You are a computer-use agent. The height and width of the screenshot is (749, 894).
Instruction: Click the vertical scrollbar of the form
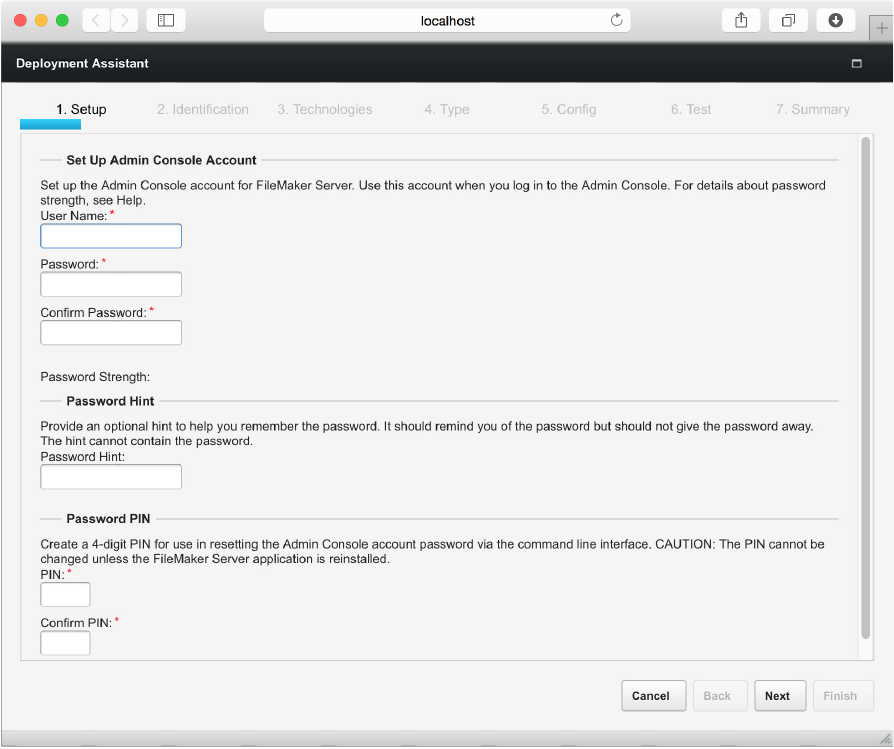click(x=866, y=388)
